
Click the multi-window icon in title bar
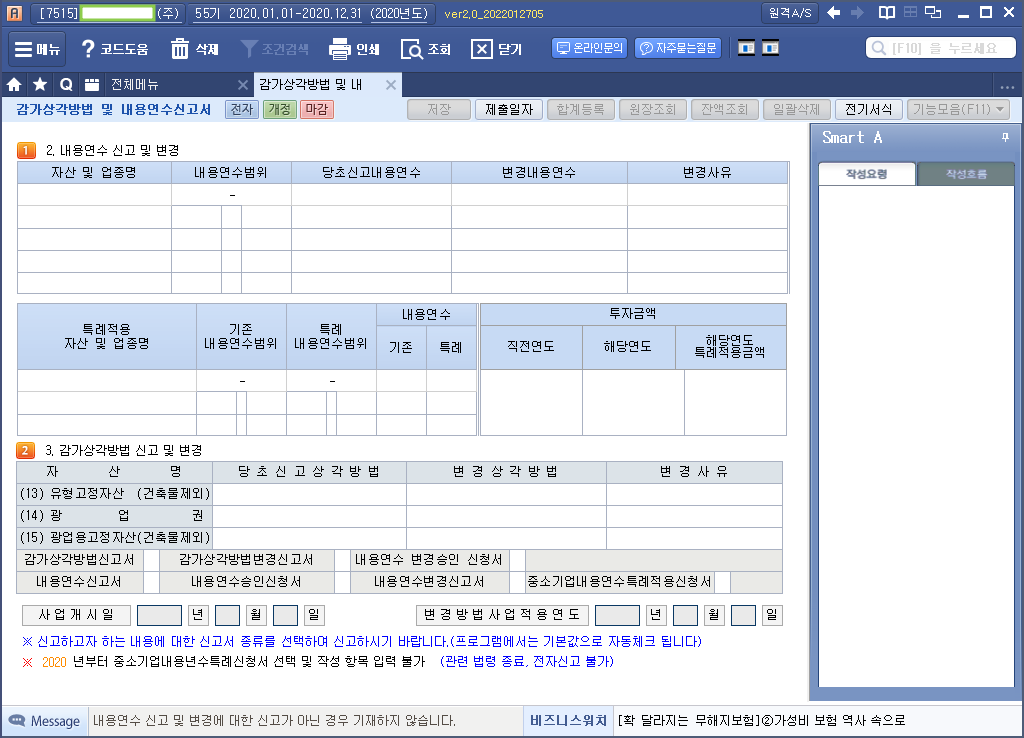coord(934,12)
